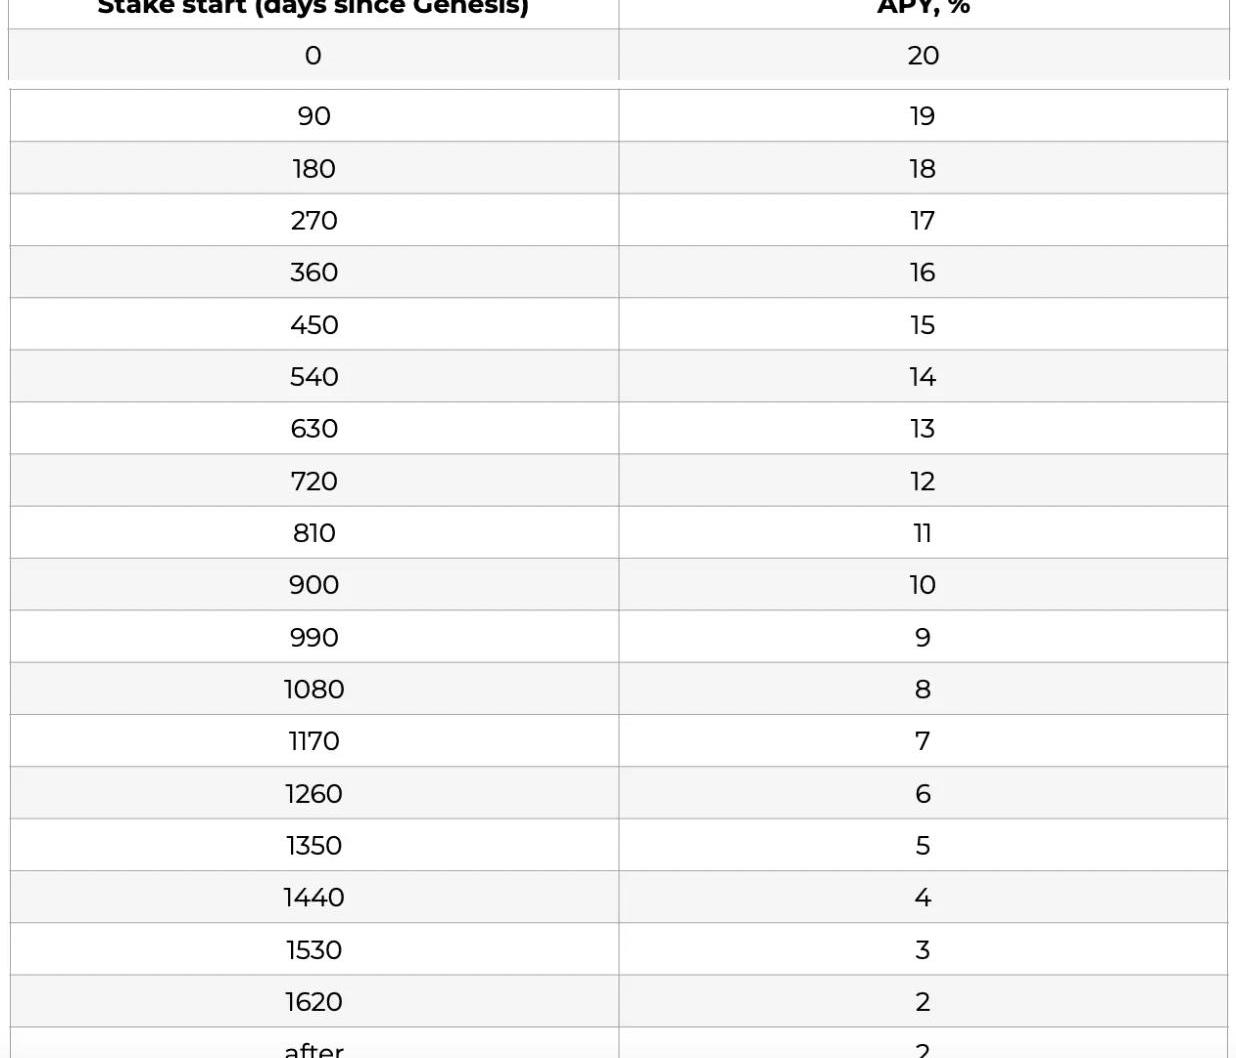Select the 450 days stake start cell

[313, 325]
